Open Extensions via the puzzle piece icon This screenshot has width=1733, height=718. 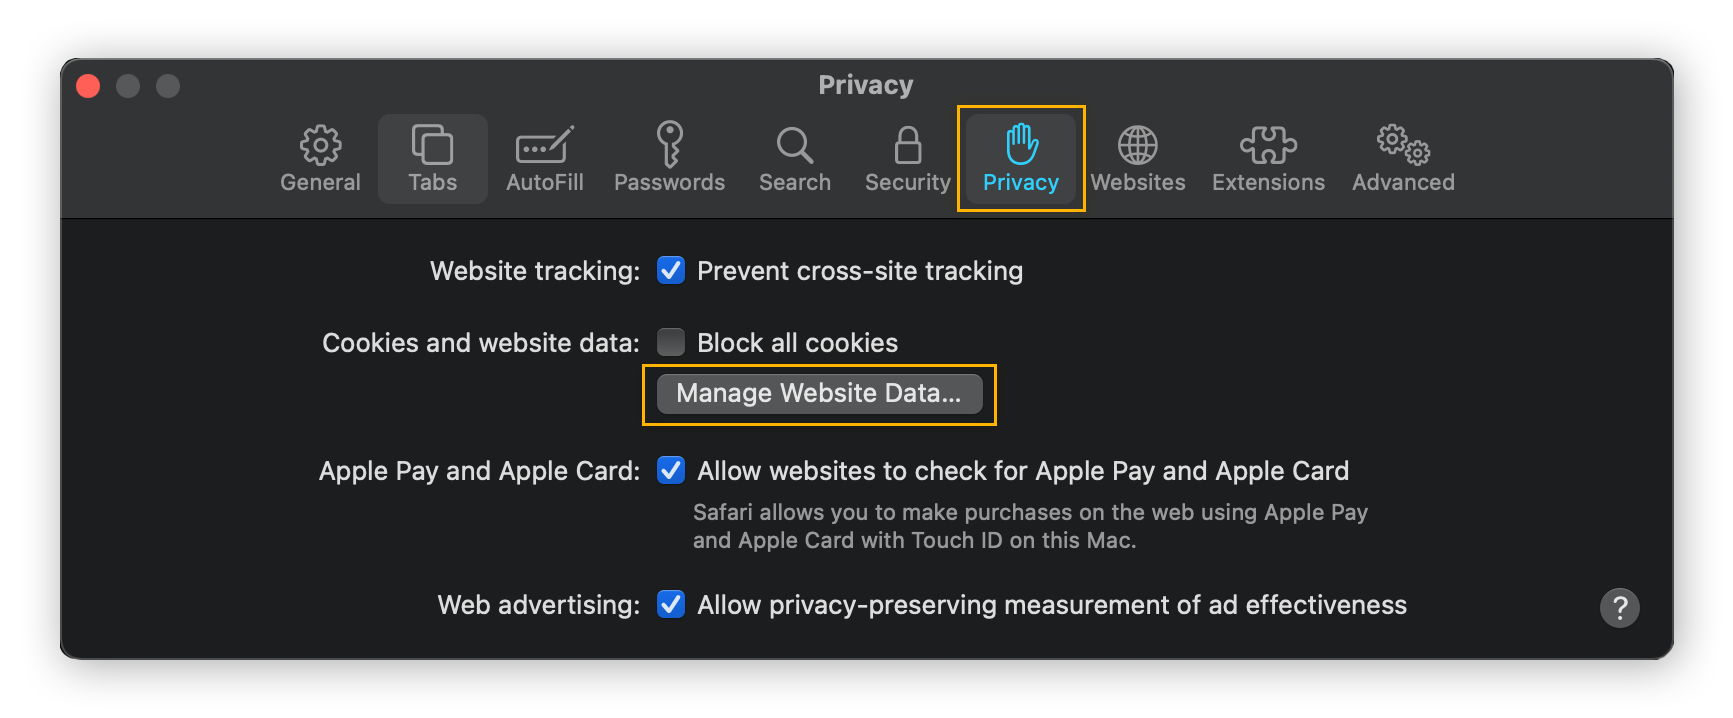[x=1267, y=158]
